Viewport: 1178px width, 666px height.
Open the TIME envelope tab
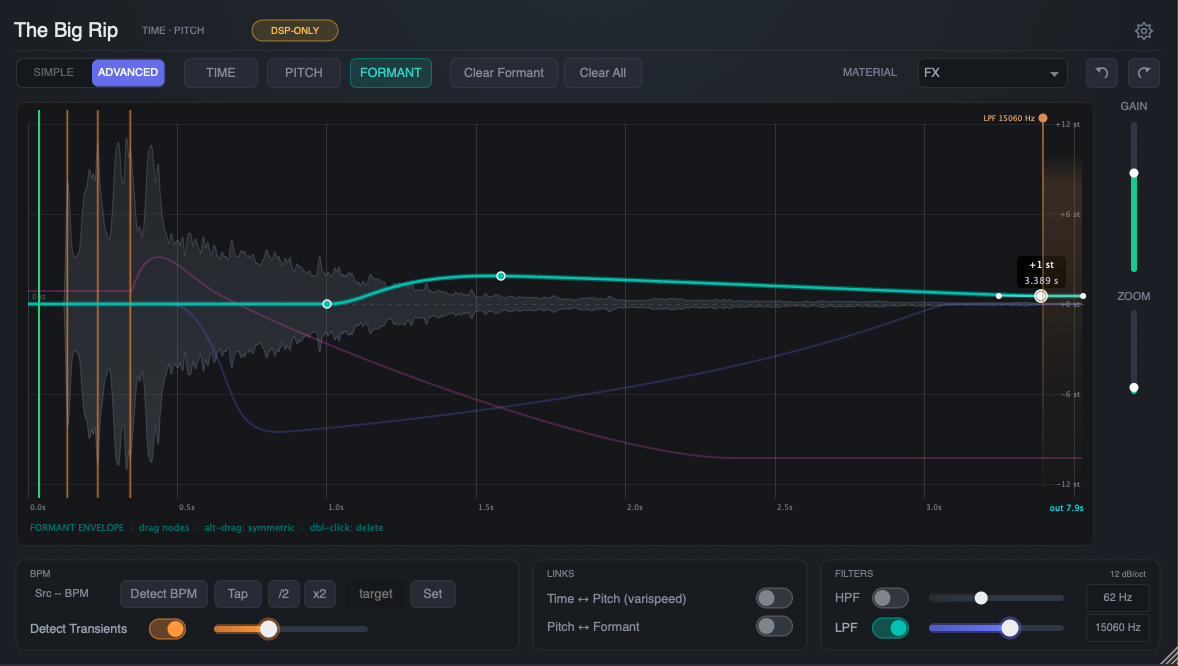click(x=221, y=73)
